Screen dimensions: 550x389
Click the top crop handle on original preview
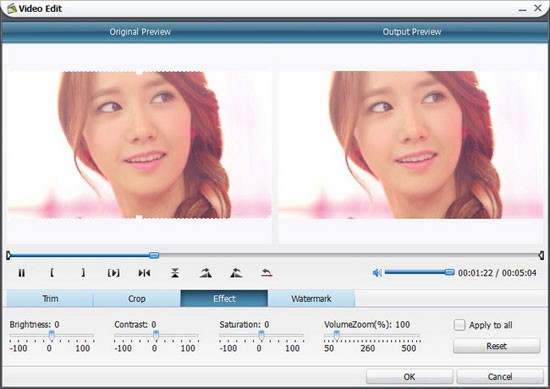tap(139, 72)
